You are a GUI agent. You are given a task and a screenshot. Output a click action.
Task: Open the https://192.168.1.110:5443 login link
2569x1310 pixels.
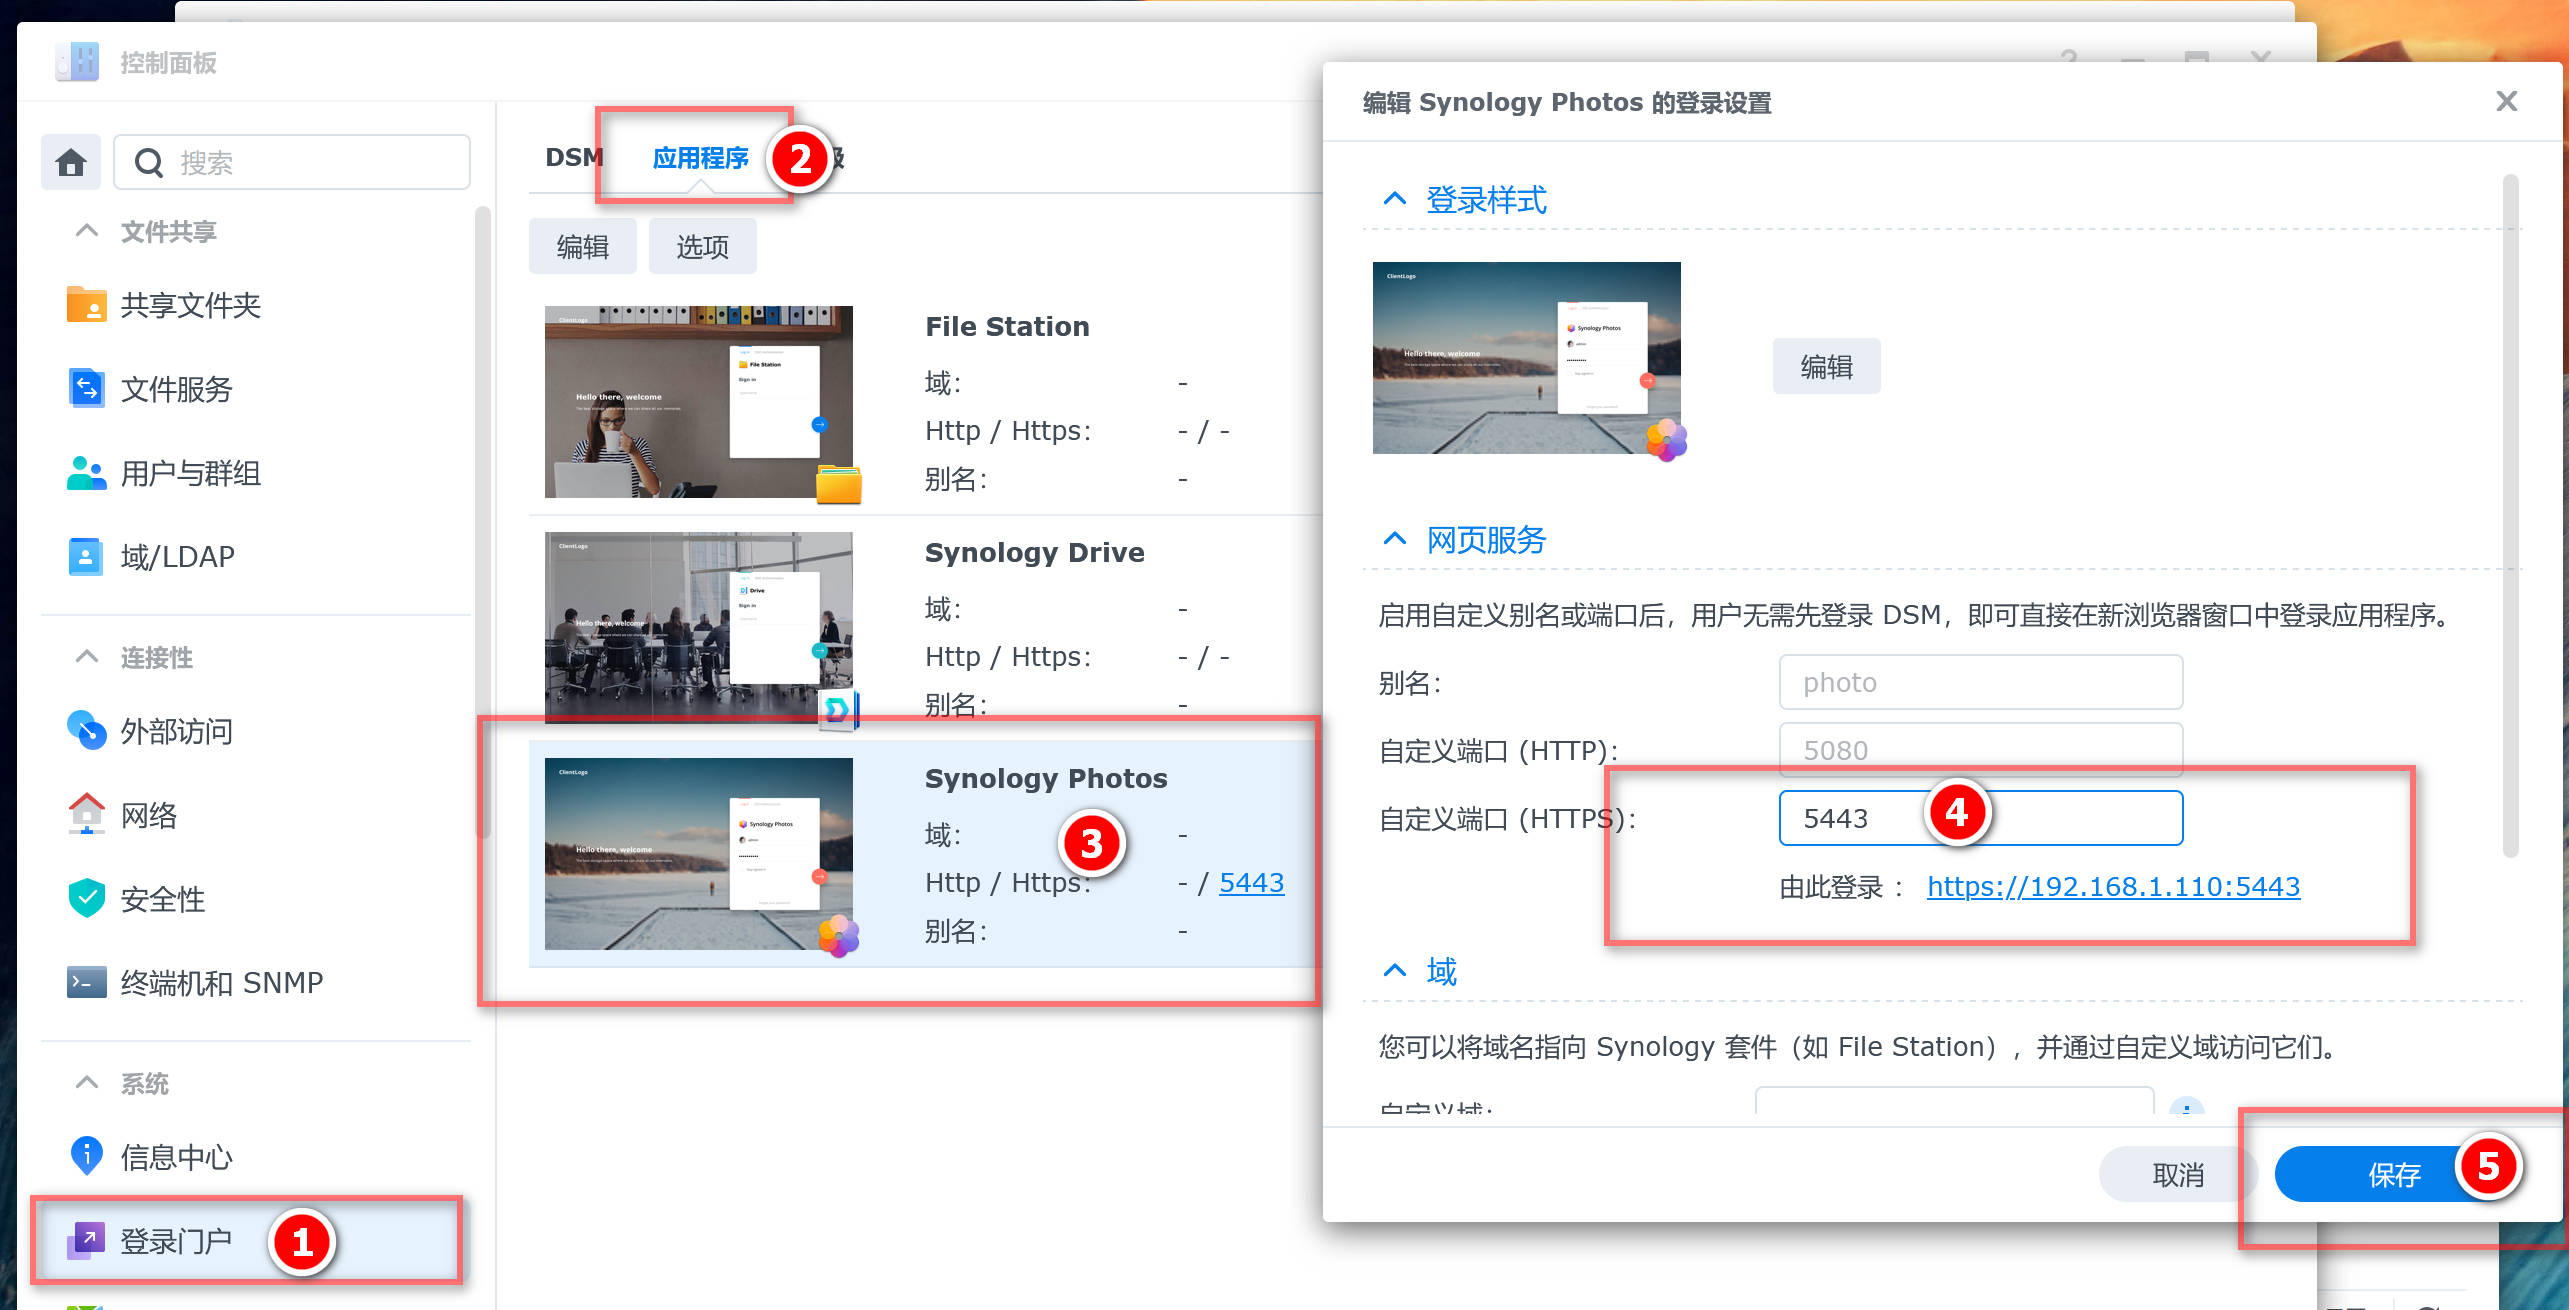pyautogui.click(x=2112, y=887)
